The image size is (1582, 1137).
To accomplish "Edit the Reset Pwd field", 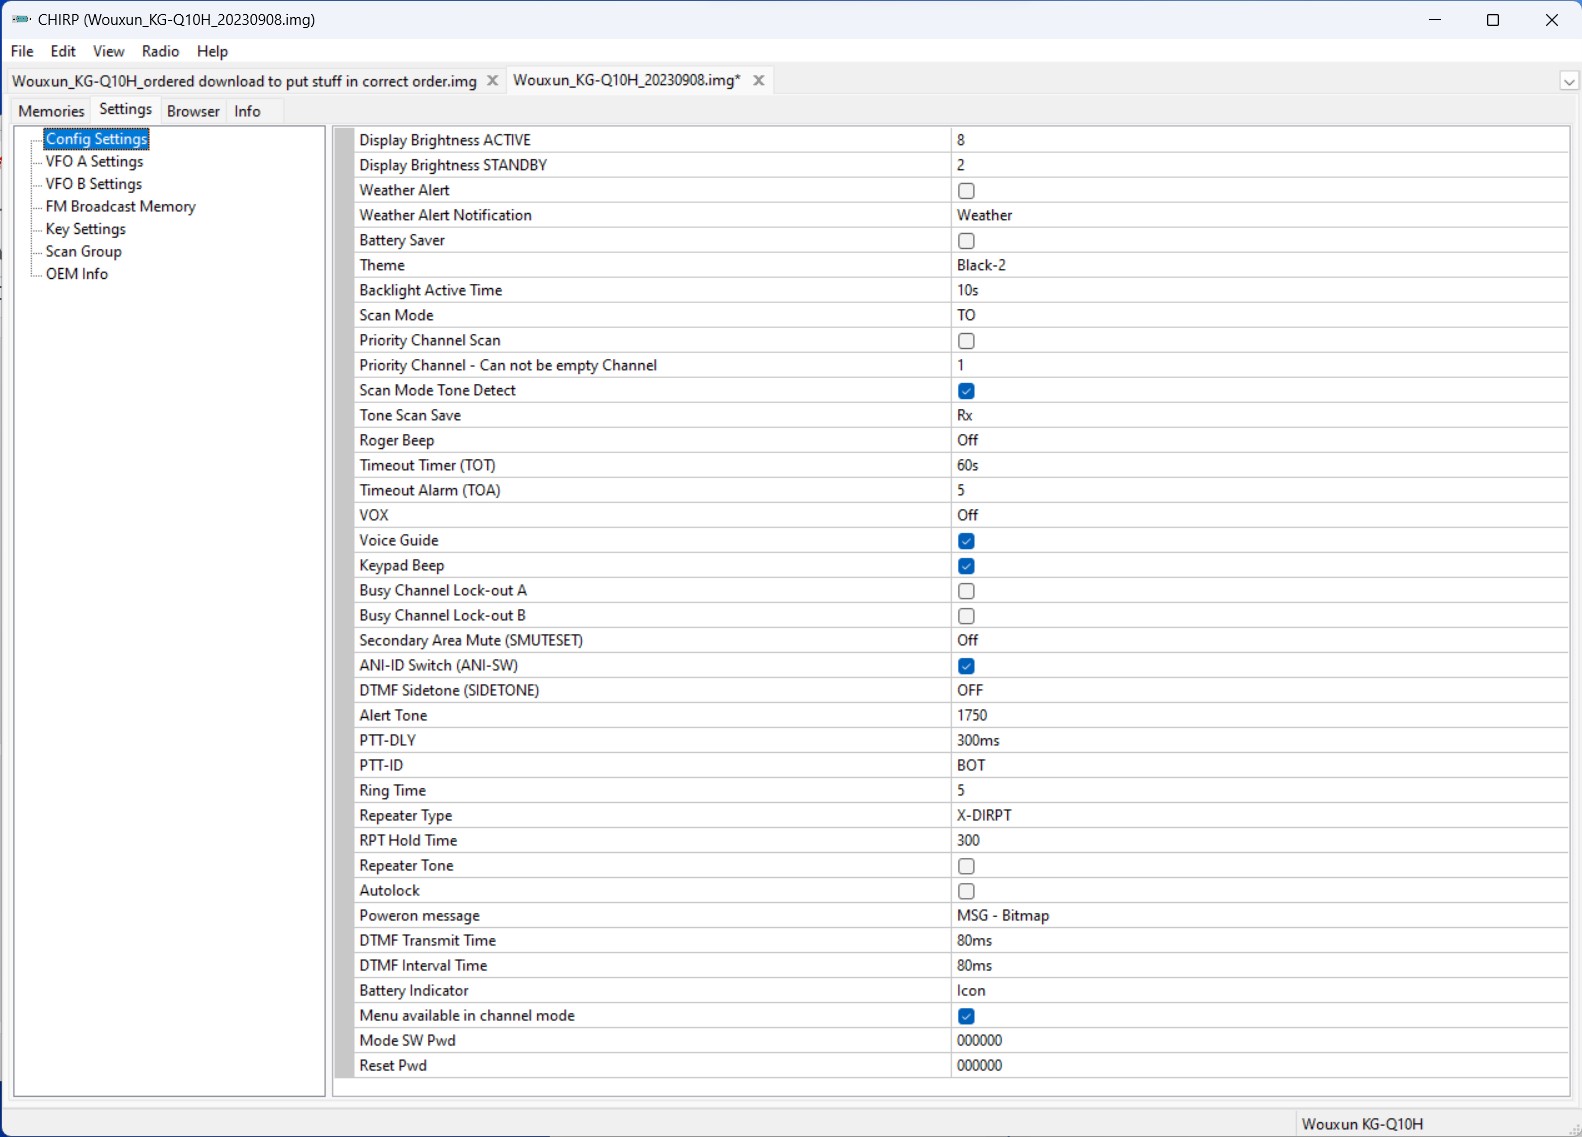I will pyautogui.click(x=1259, y=1065).
